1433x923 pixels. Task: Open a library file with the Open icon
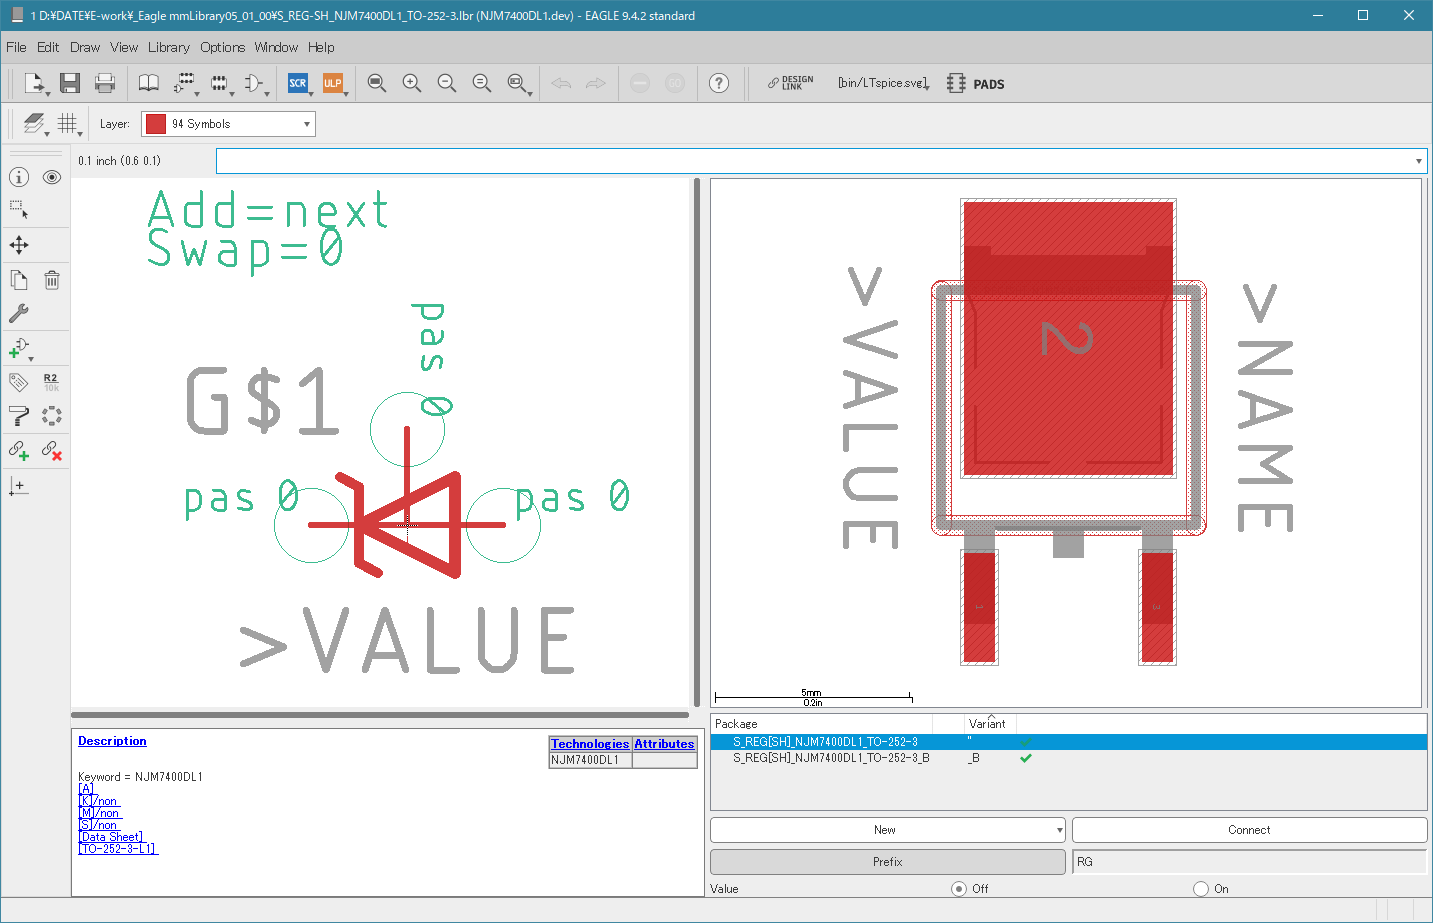point(34,83)
